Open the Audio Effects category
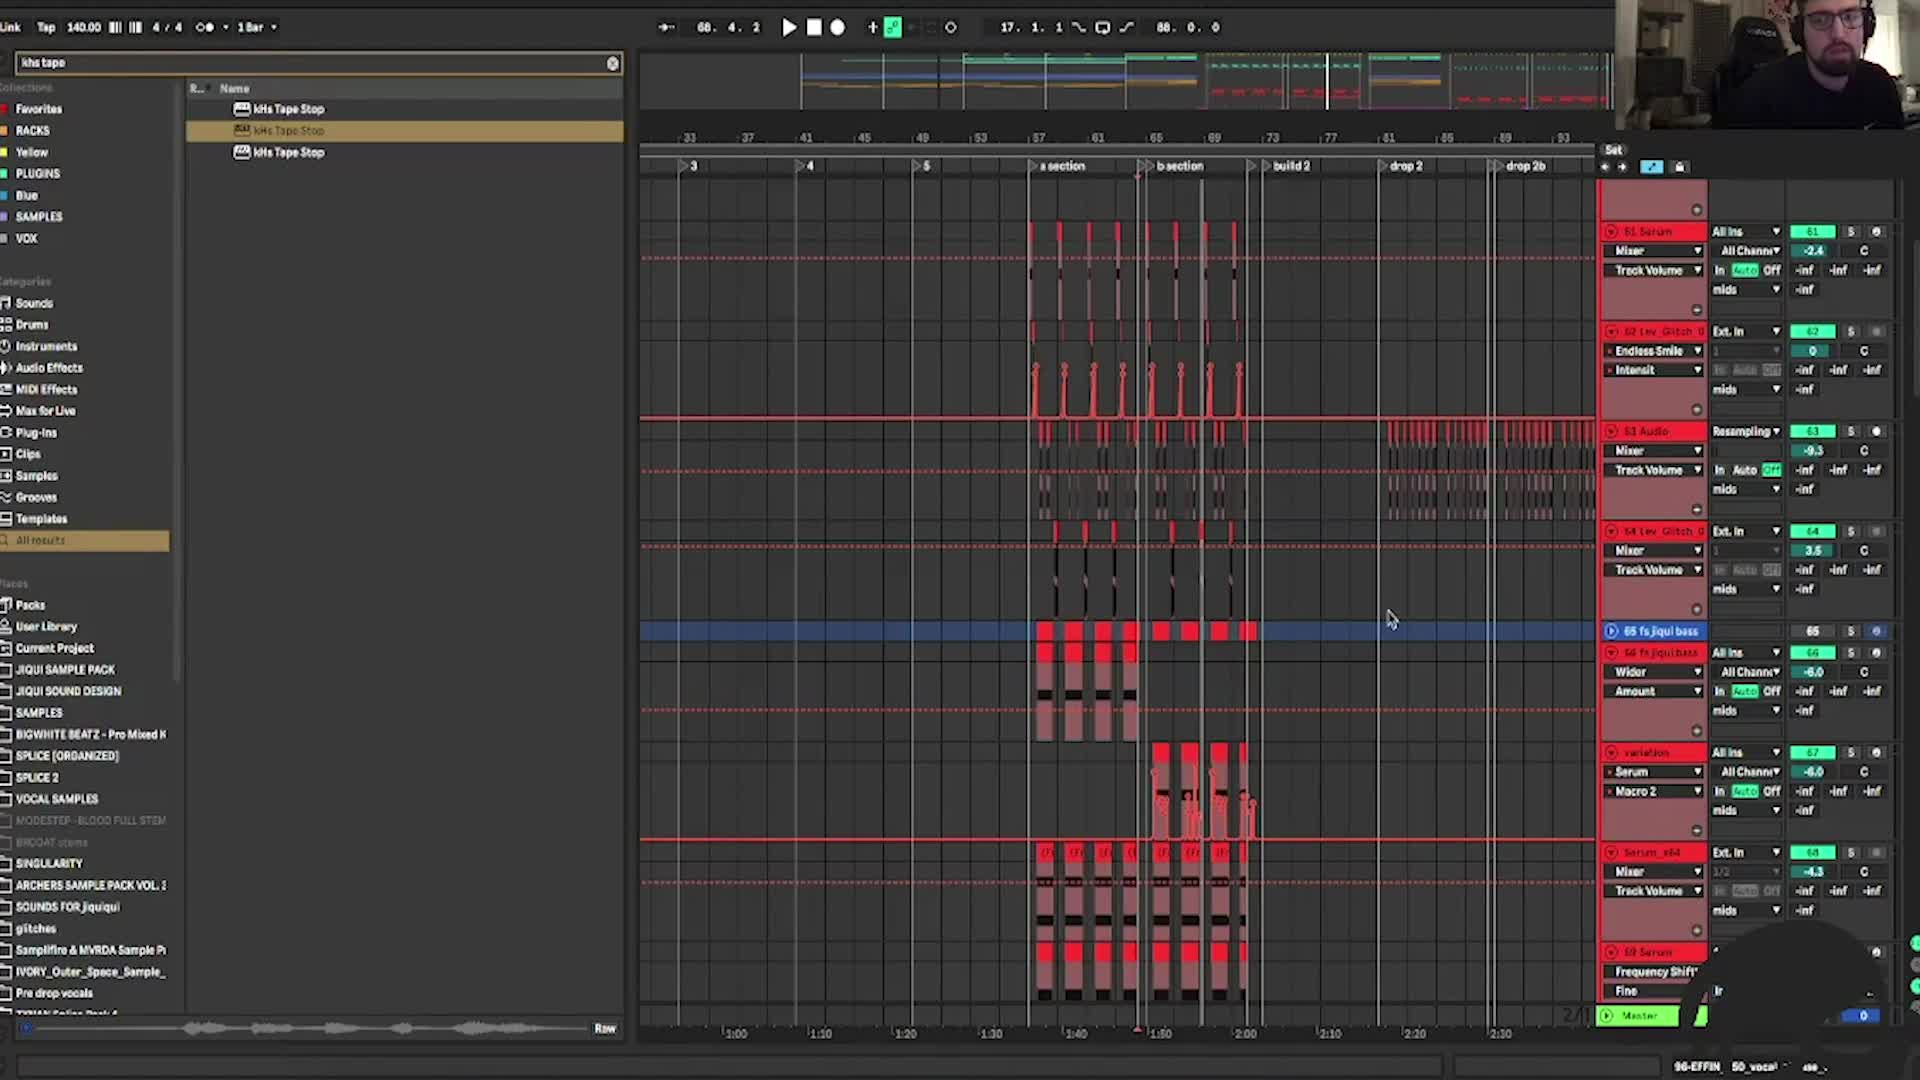The height and width of the screenshot is (1080, 1920). (49, 368)
